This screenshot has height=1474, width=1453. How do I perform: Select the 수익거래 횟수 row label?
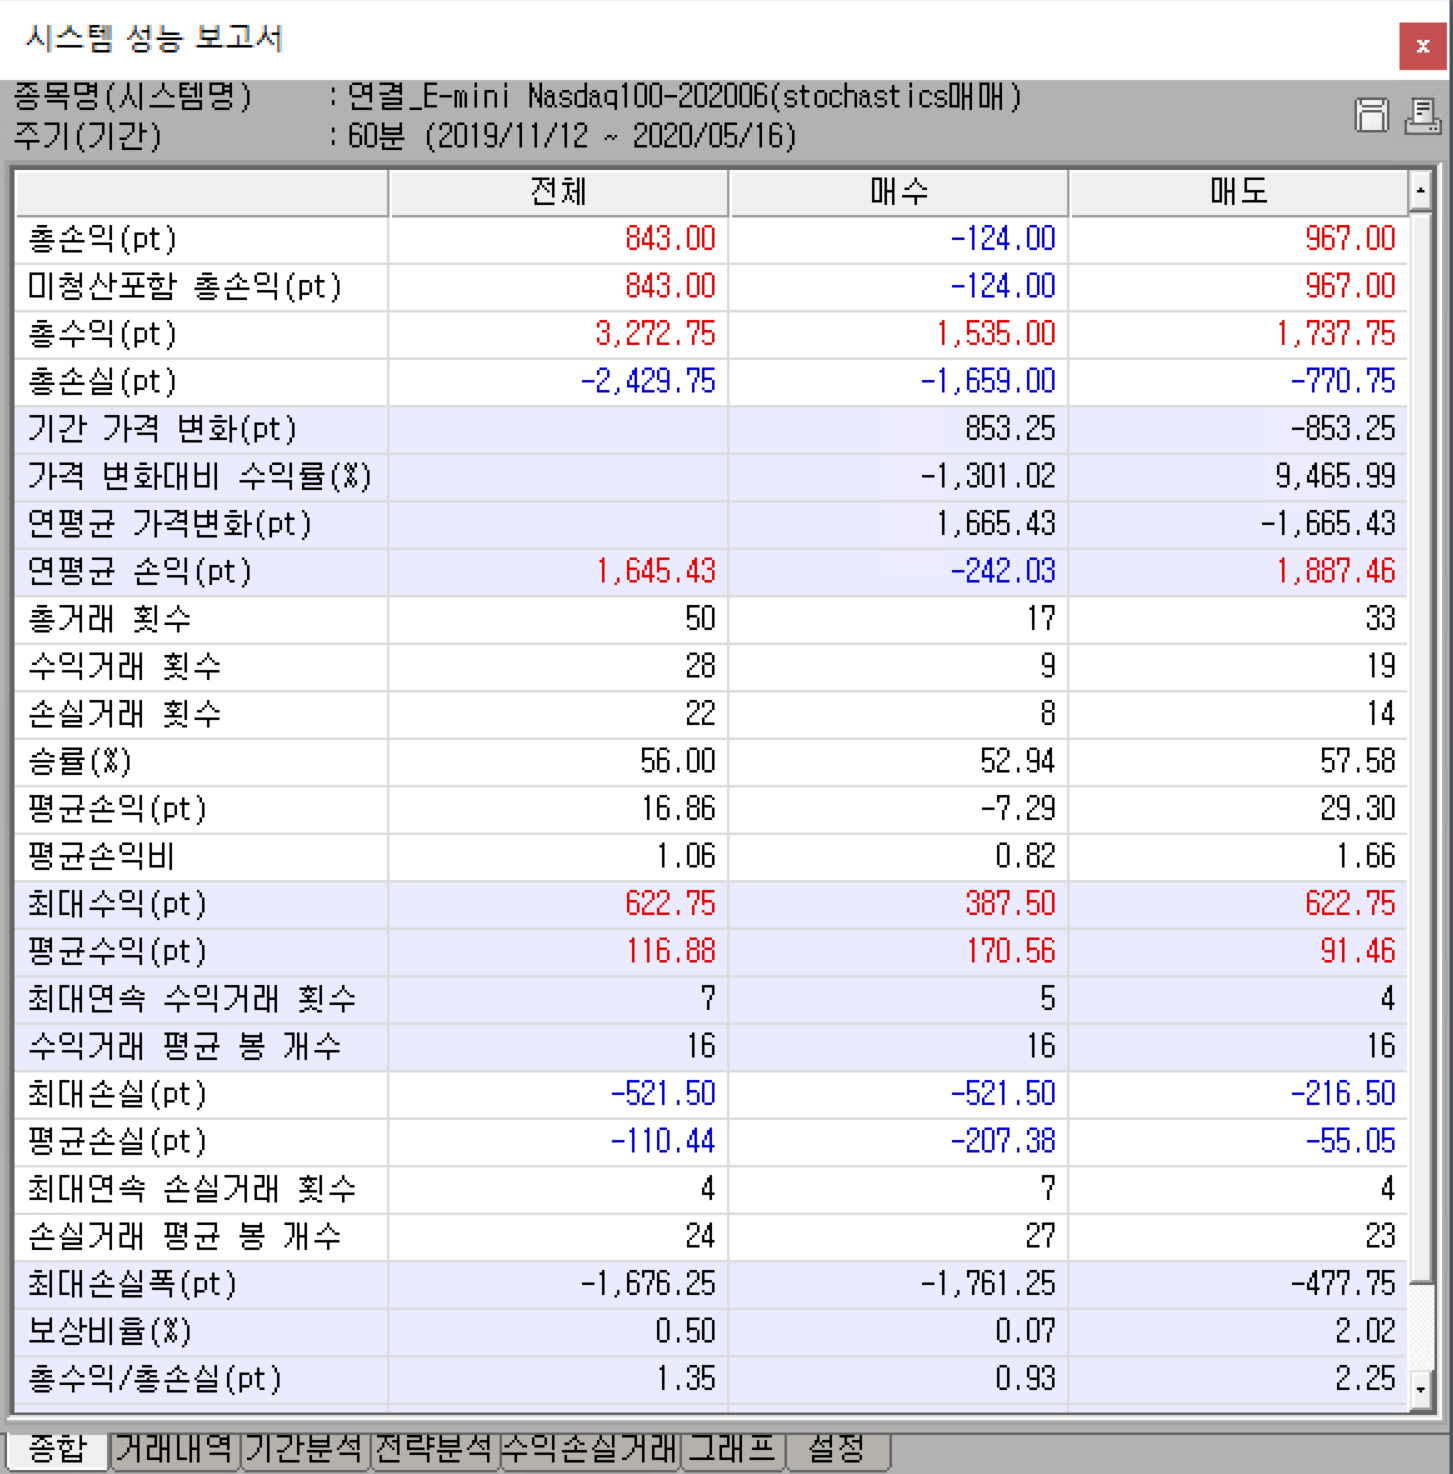click(125, 667)
